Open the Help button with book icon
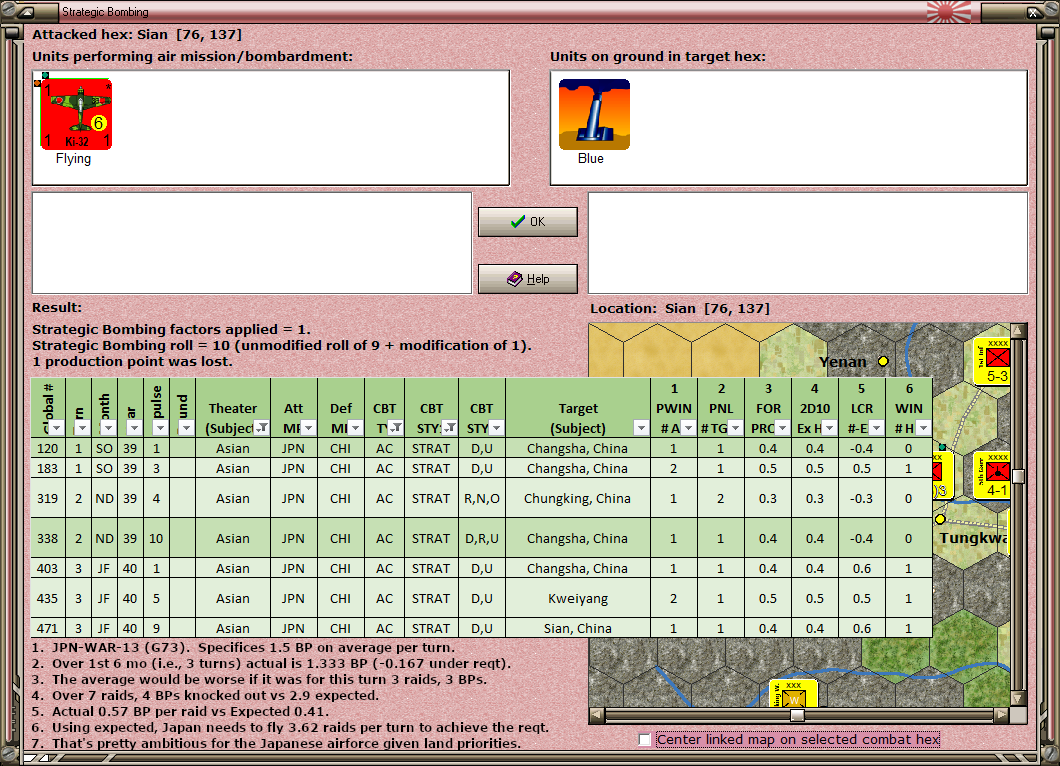 (527, 279)
